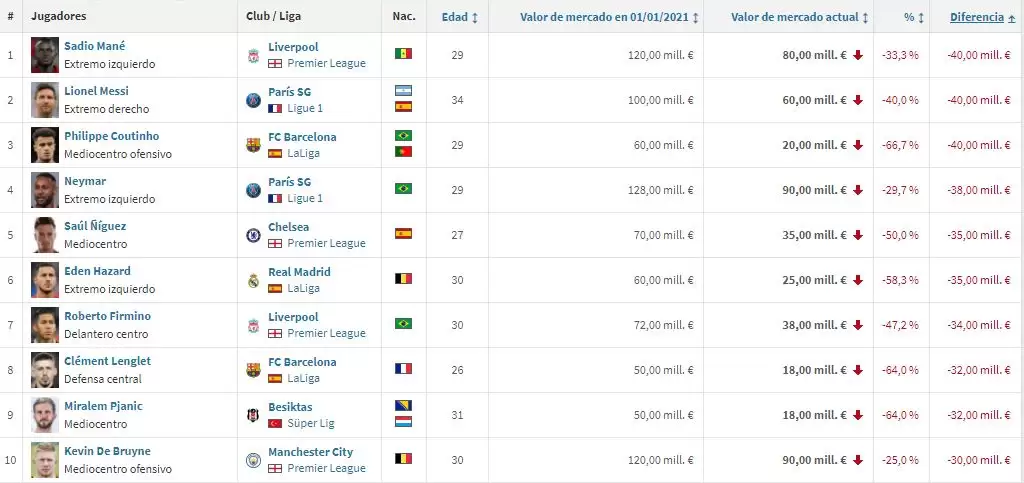Sort by Valor de mercado en 01/01/2021
The height and width of the screenshot is (483, 1024).
pyautogui.click(x=609, y=17)
